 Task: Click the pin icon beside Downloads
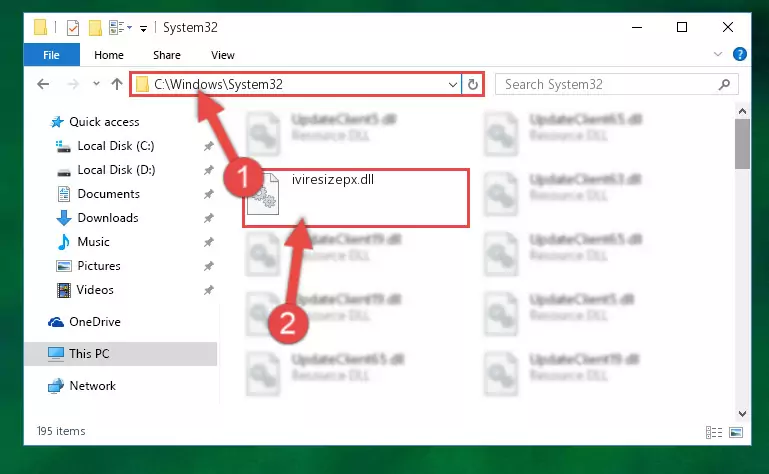[208, 218]
